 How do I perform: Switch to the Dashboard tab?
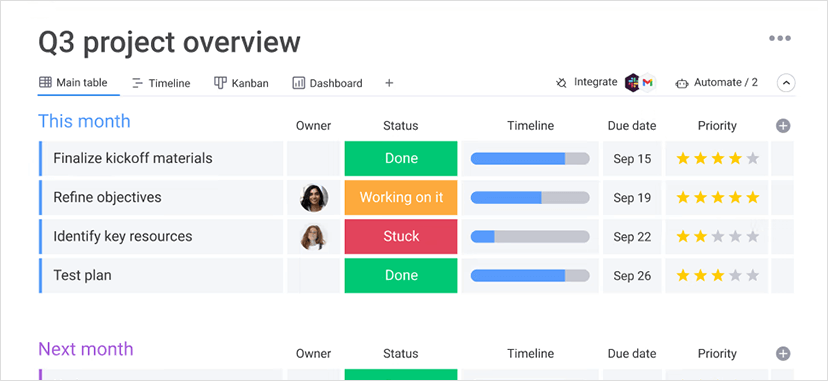point(327,83)
